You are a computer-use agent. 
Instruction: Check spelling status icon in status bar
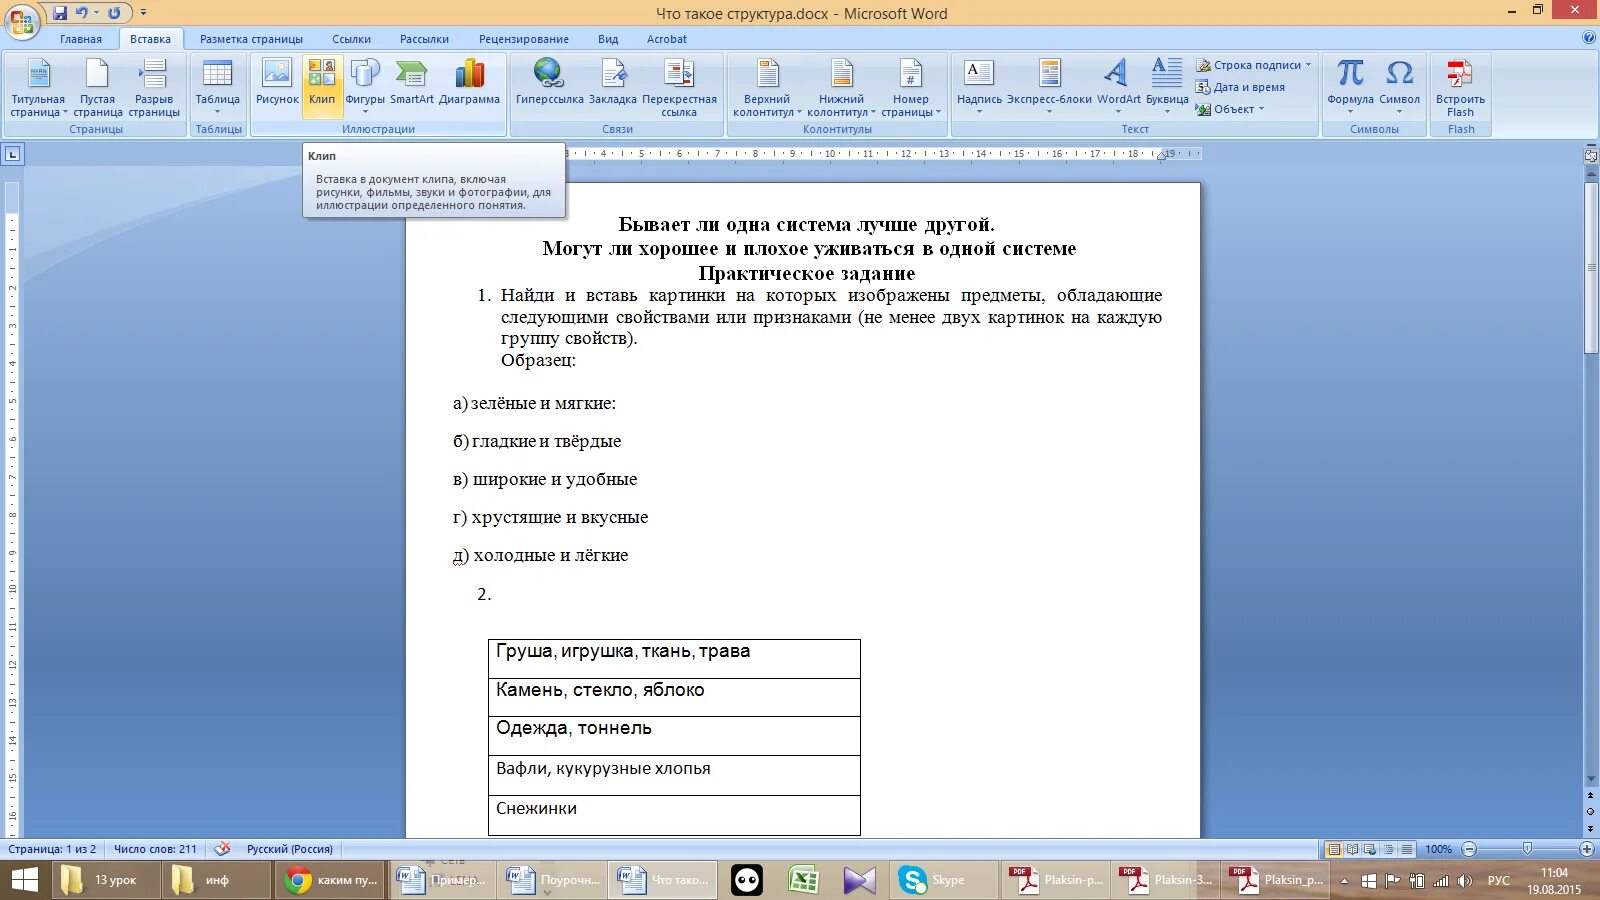pos(222,849)
